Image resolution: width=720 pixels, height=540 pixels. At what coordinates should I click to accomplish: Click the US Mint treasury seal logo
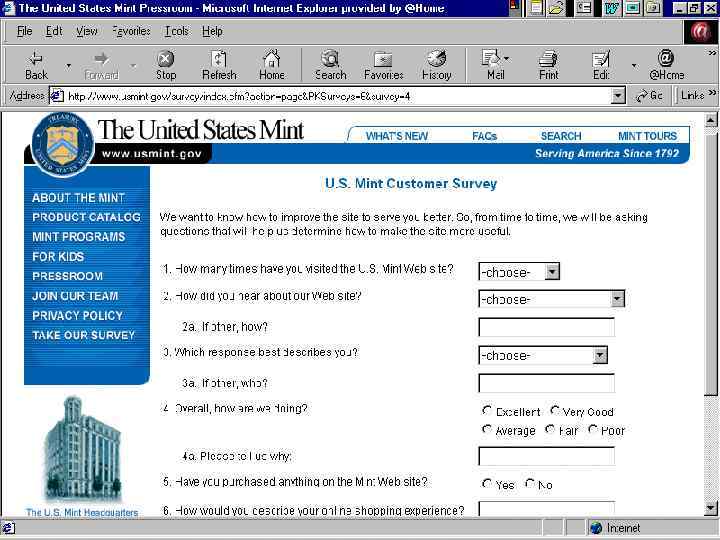tap(62, 144)
